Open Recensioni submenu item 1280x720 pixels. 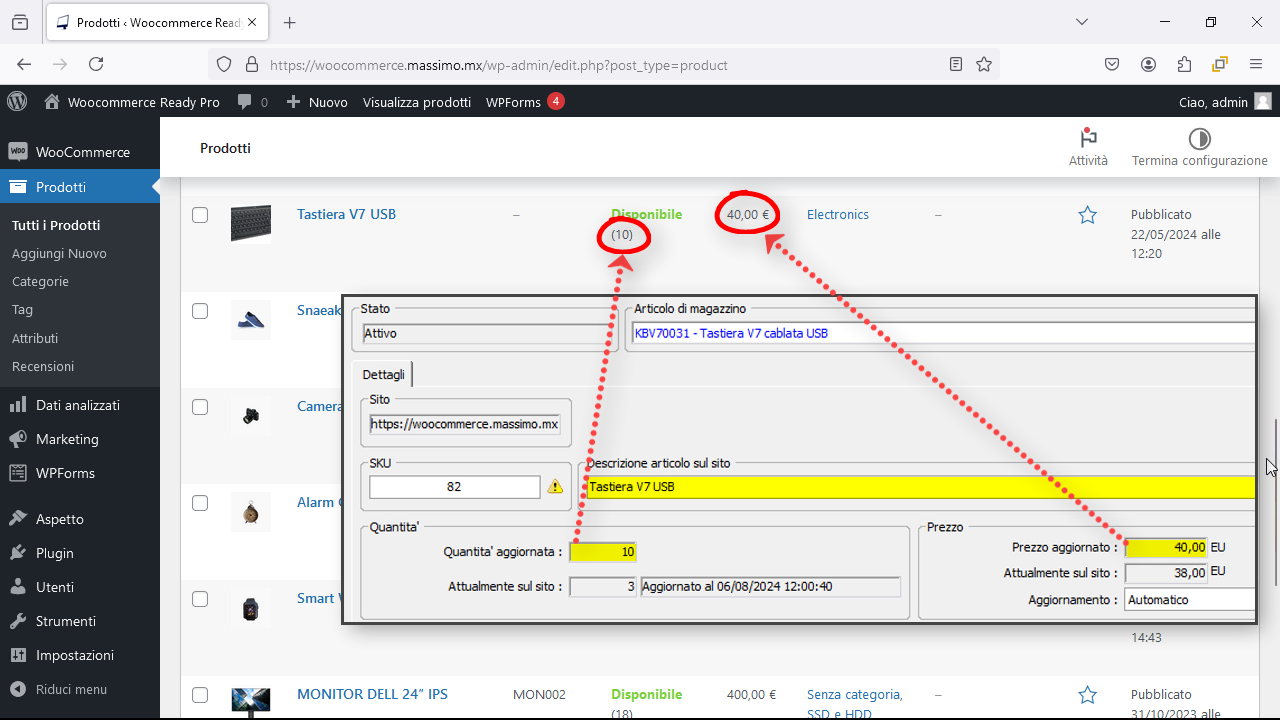[x=43, y=366]
